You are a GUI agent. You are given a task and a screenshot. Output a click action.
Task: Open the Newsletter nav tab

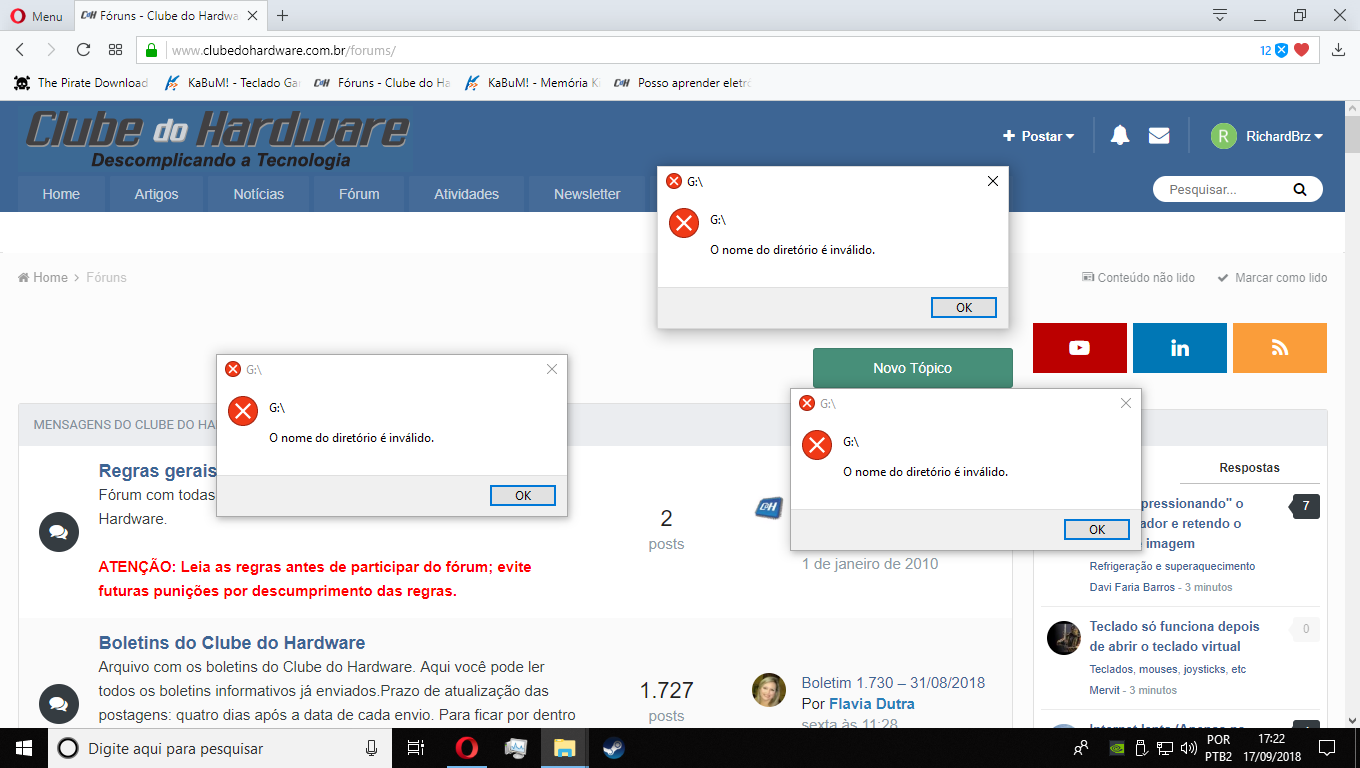point(587,194)
